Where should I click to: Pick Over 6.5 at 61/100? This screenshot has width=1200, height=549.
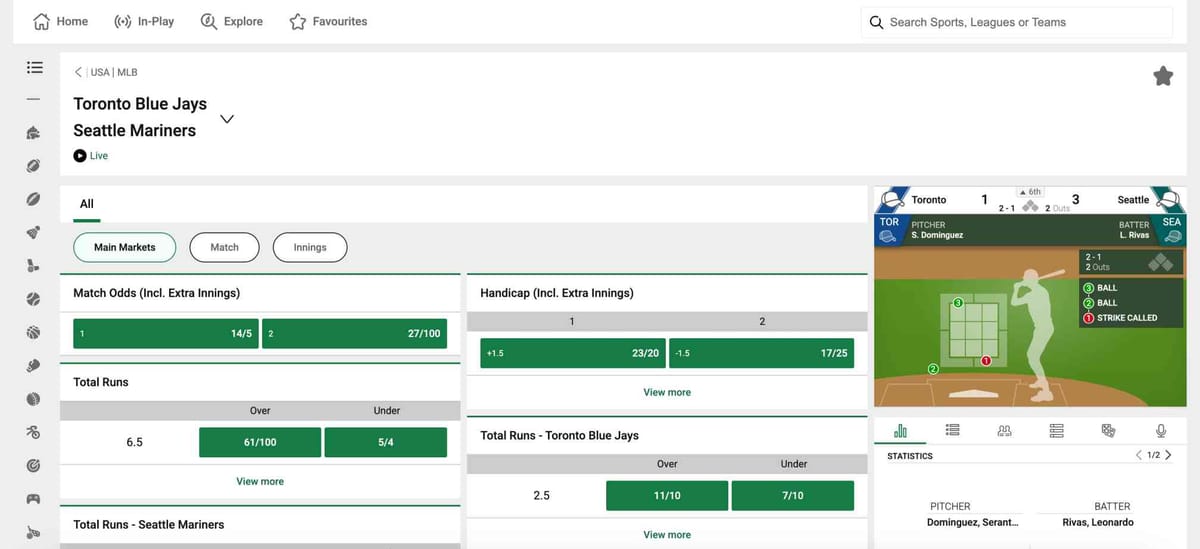pyautogui.click(x=260, y=442)
